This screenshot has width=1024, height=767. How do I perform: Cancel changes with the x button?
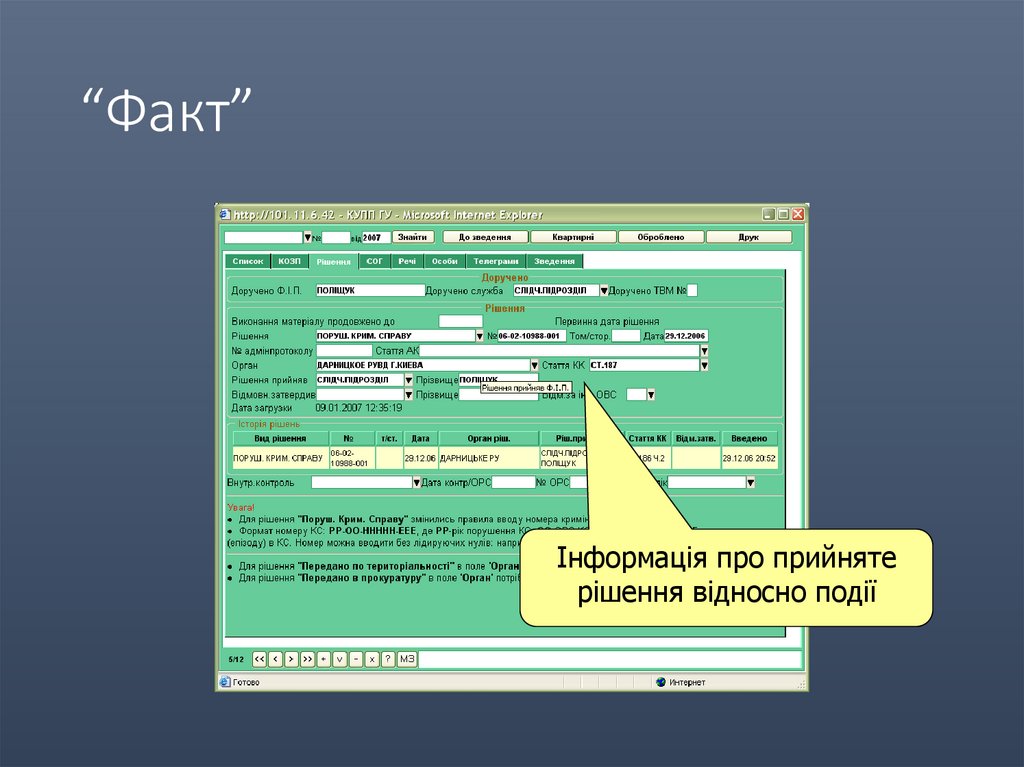coord(372,659)
